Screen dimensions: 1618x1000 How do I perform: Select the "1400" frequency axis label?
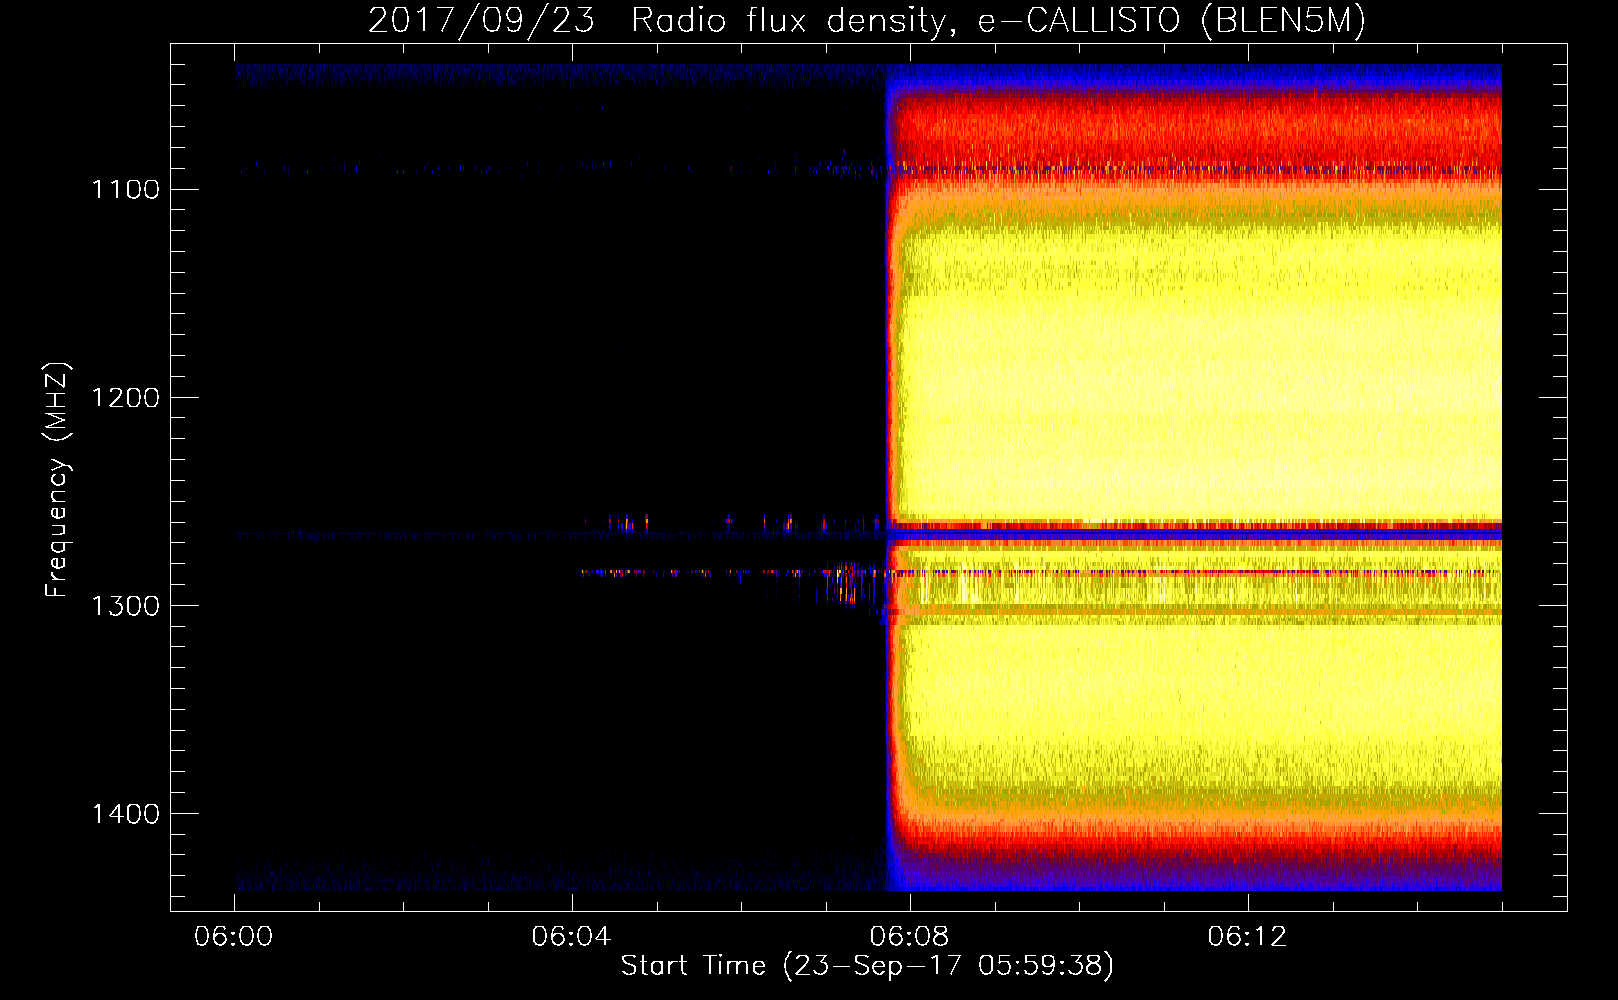tap(125, 813)
